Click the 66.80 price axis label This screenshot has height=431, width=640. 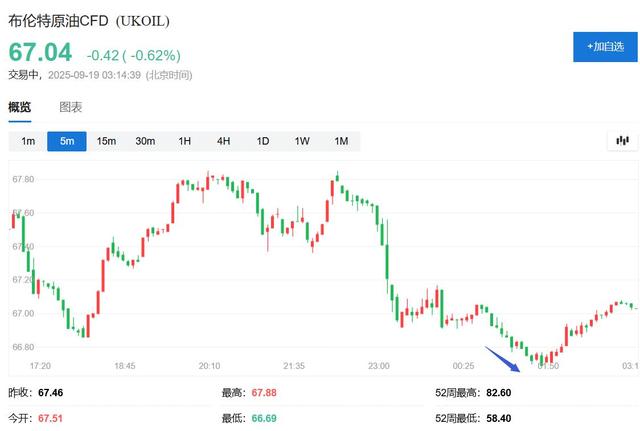pos(23,347)
